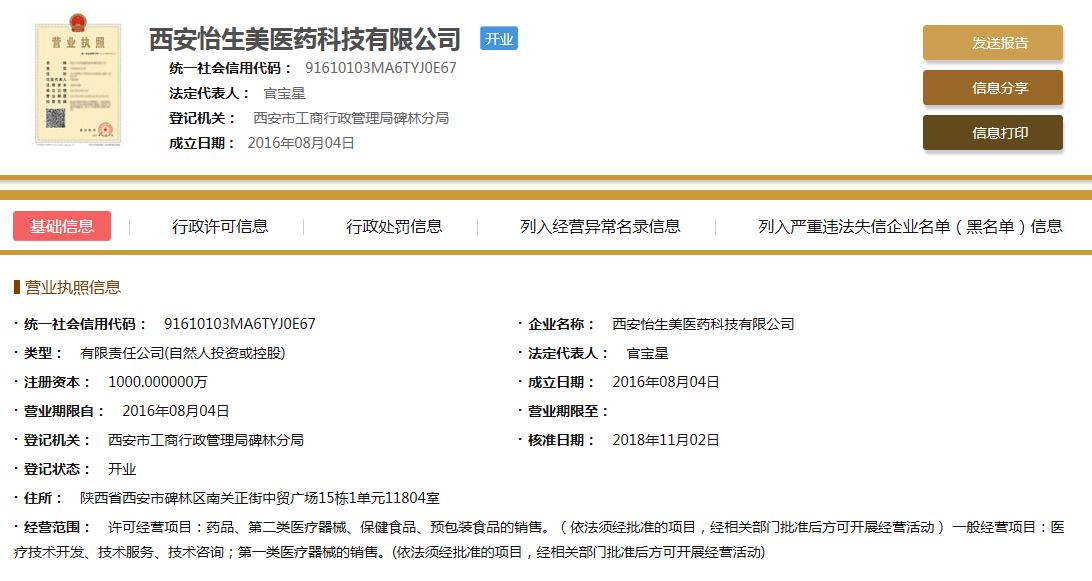Click the company title 西安怡生美医药科技有限公司
The image size is (1092, 581).
click(x=305, y=39)
